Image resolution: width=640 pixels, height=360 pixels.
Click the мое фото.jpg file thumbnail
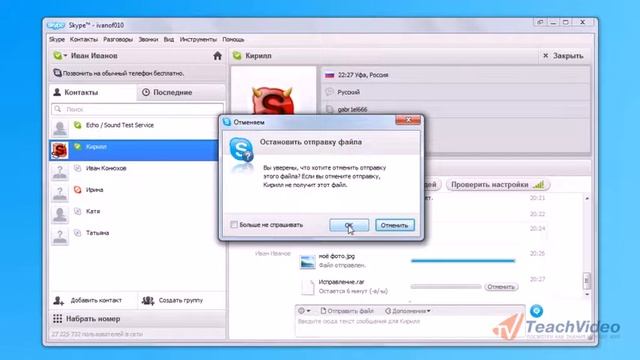[307, 262]
